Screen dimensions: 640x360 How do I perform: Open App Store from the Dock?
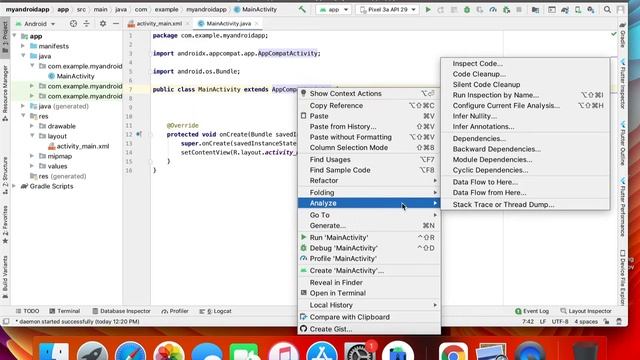(x=322, y=351)
